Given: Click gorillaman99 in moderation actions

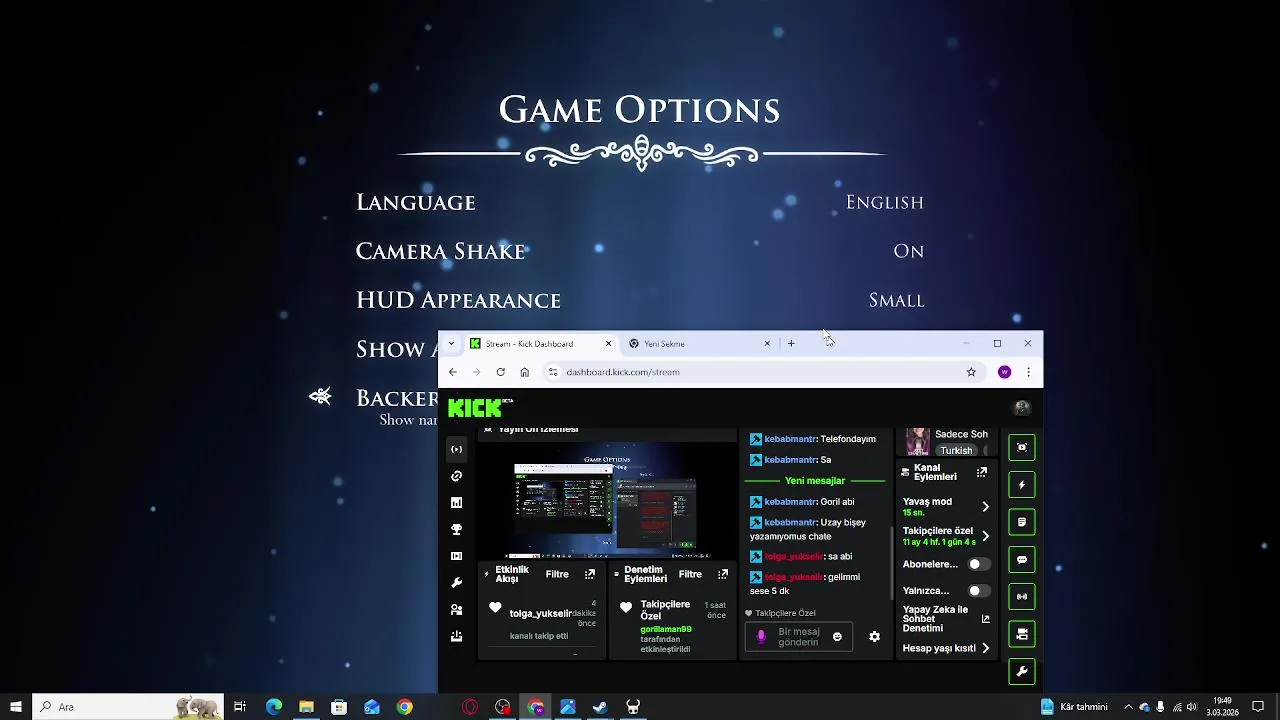Looking at the screenshot, I should pyautogui.click(x=666, y=629).
